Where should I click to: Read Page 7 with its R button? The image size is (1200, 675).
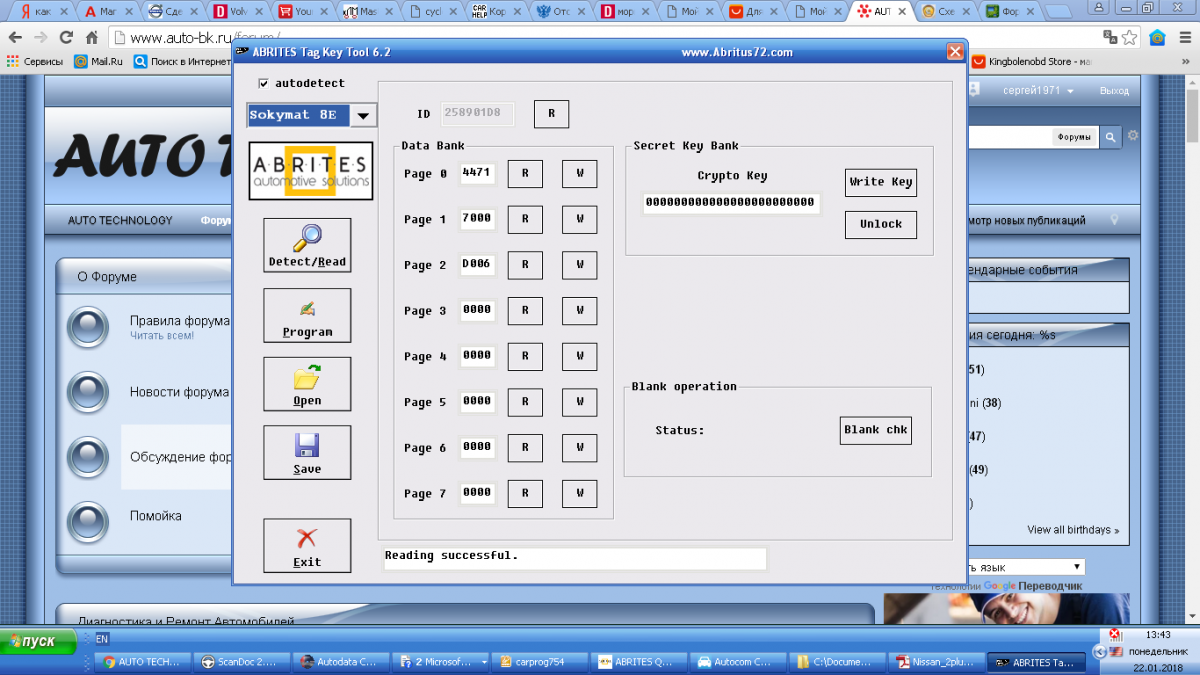525,493
